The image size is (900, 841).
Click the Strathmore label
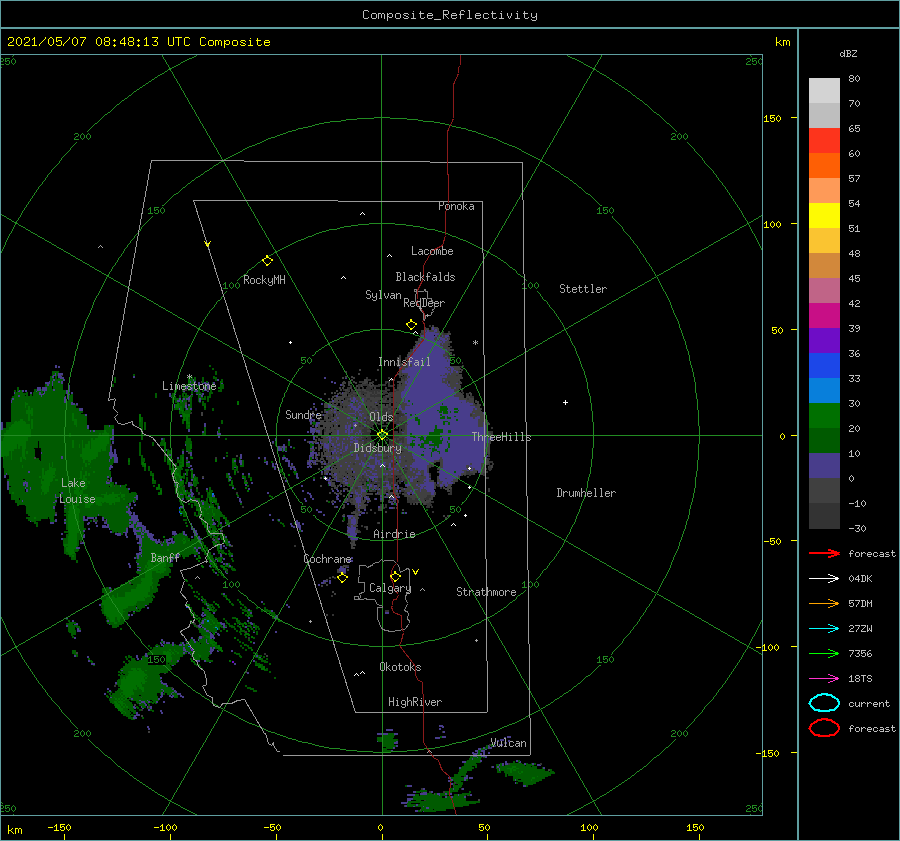click(486, 592)
